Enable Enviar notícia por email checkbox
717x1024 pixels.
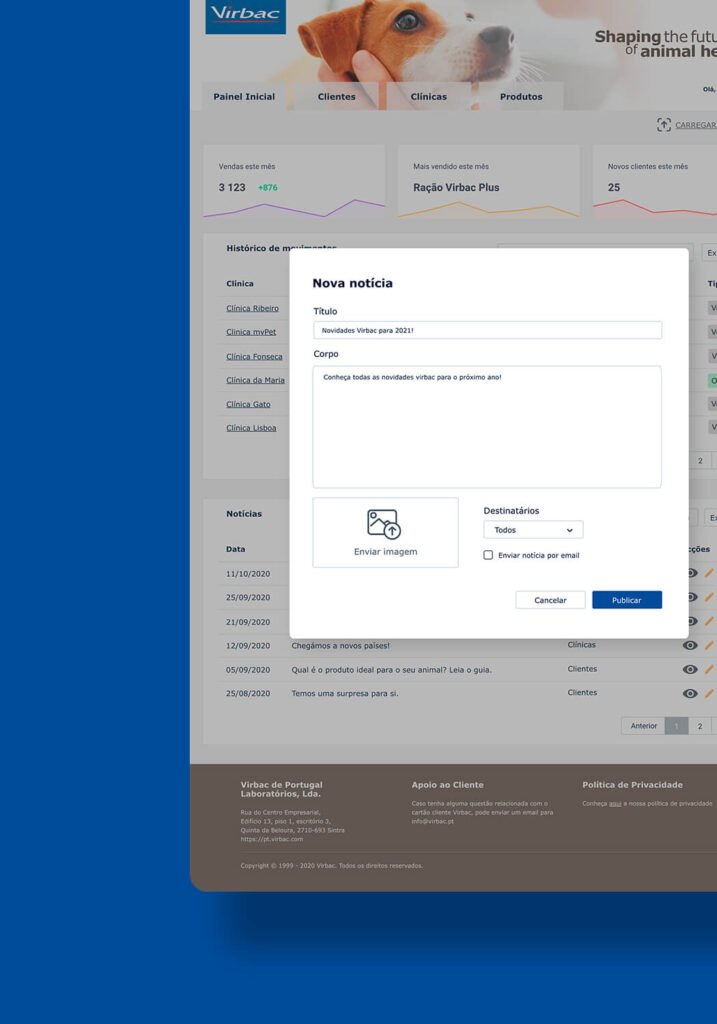tap(488, 555)
